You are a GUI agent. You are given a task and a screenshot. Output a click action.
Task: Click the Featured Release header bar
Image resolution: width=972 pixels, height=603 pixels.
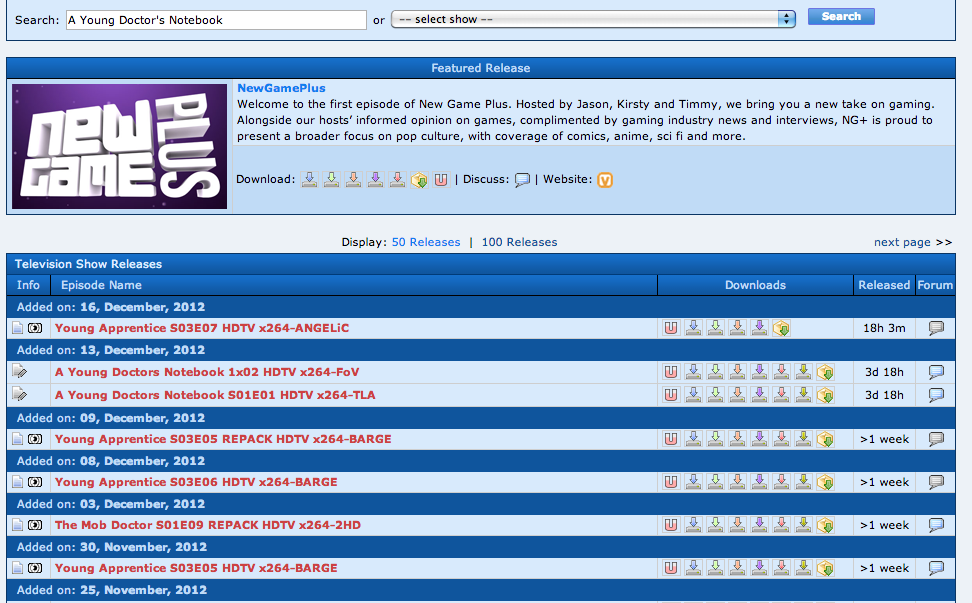(x=480, y=68)
